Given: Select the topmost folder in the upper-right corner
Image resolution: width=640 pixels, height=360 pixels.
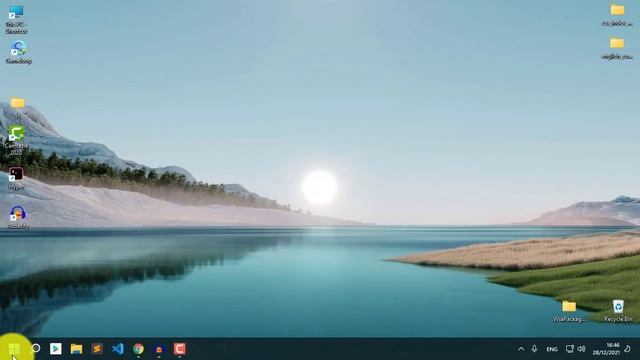Looking at the screenshot, I should tap(617, 16).
